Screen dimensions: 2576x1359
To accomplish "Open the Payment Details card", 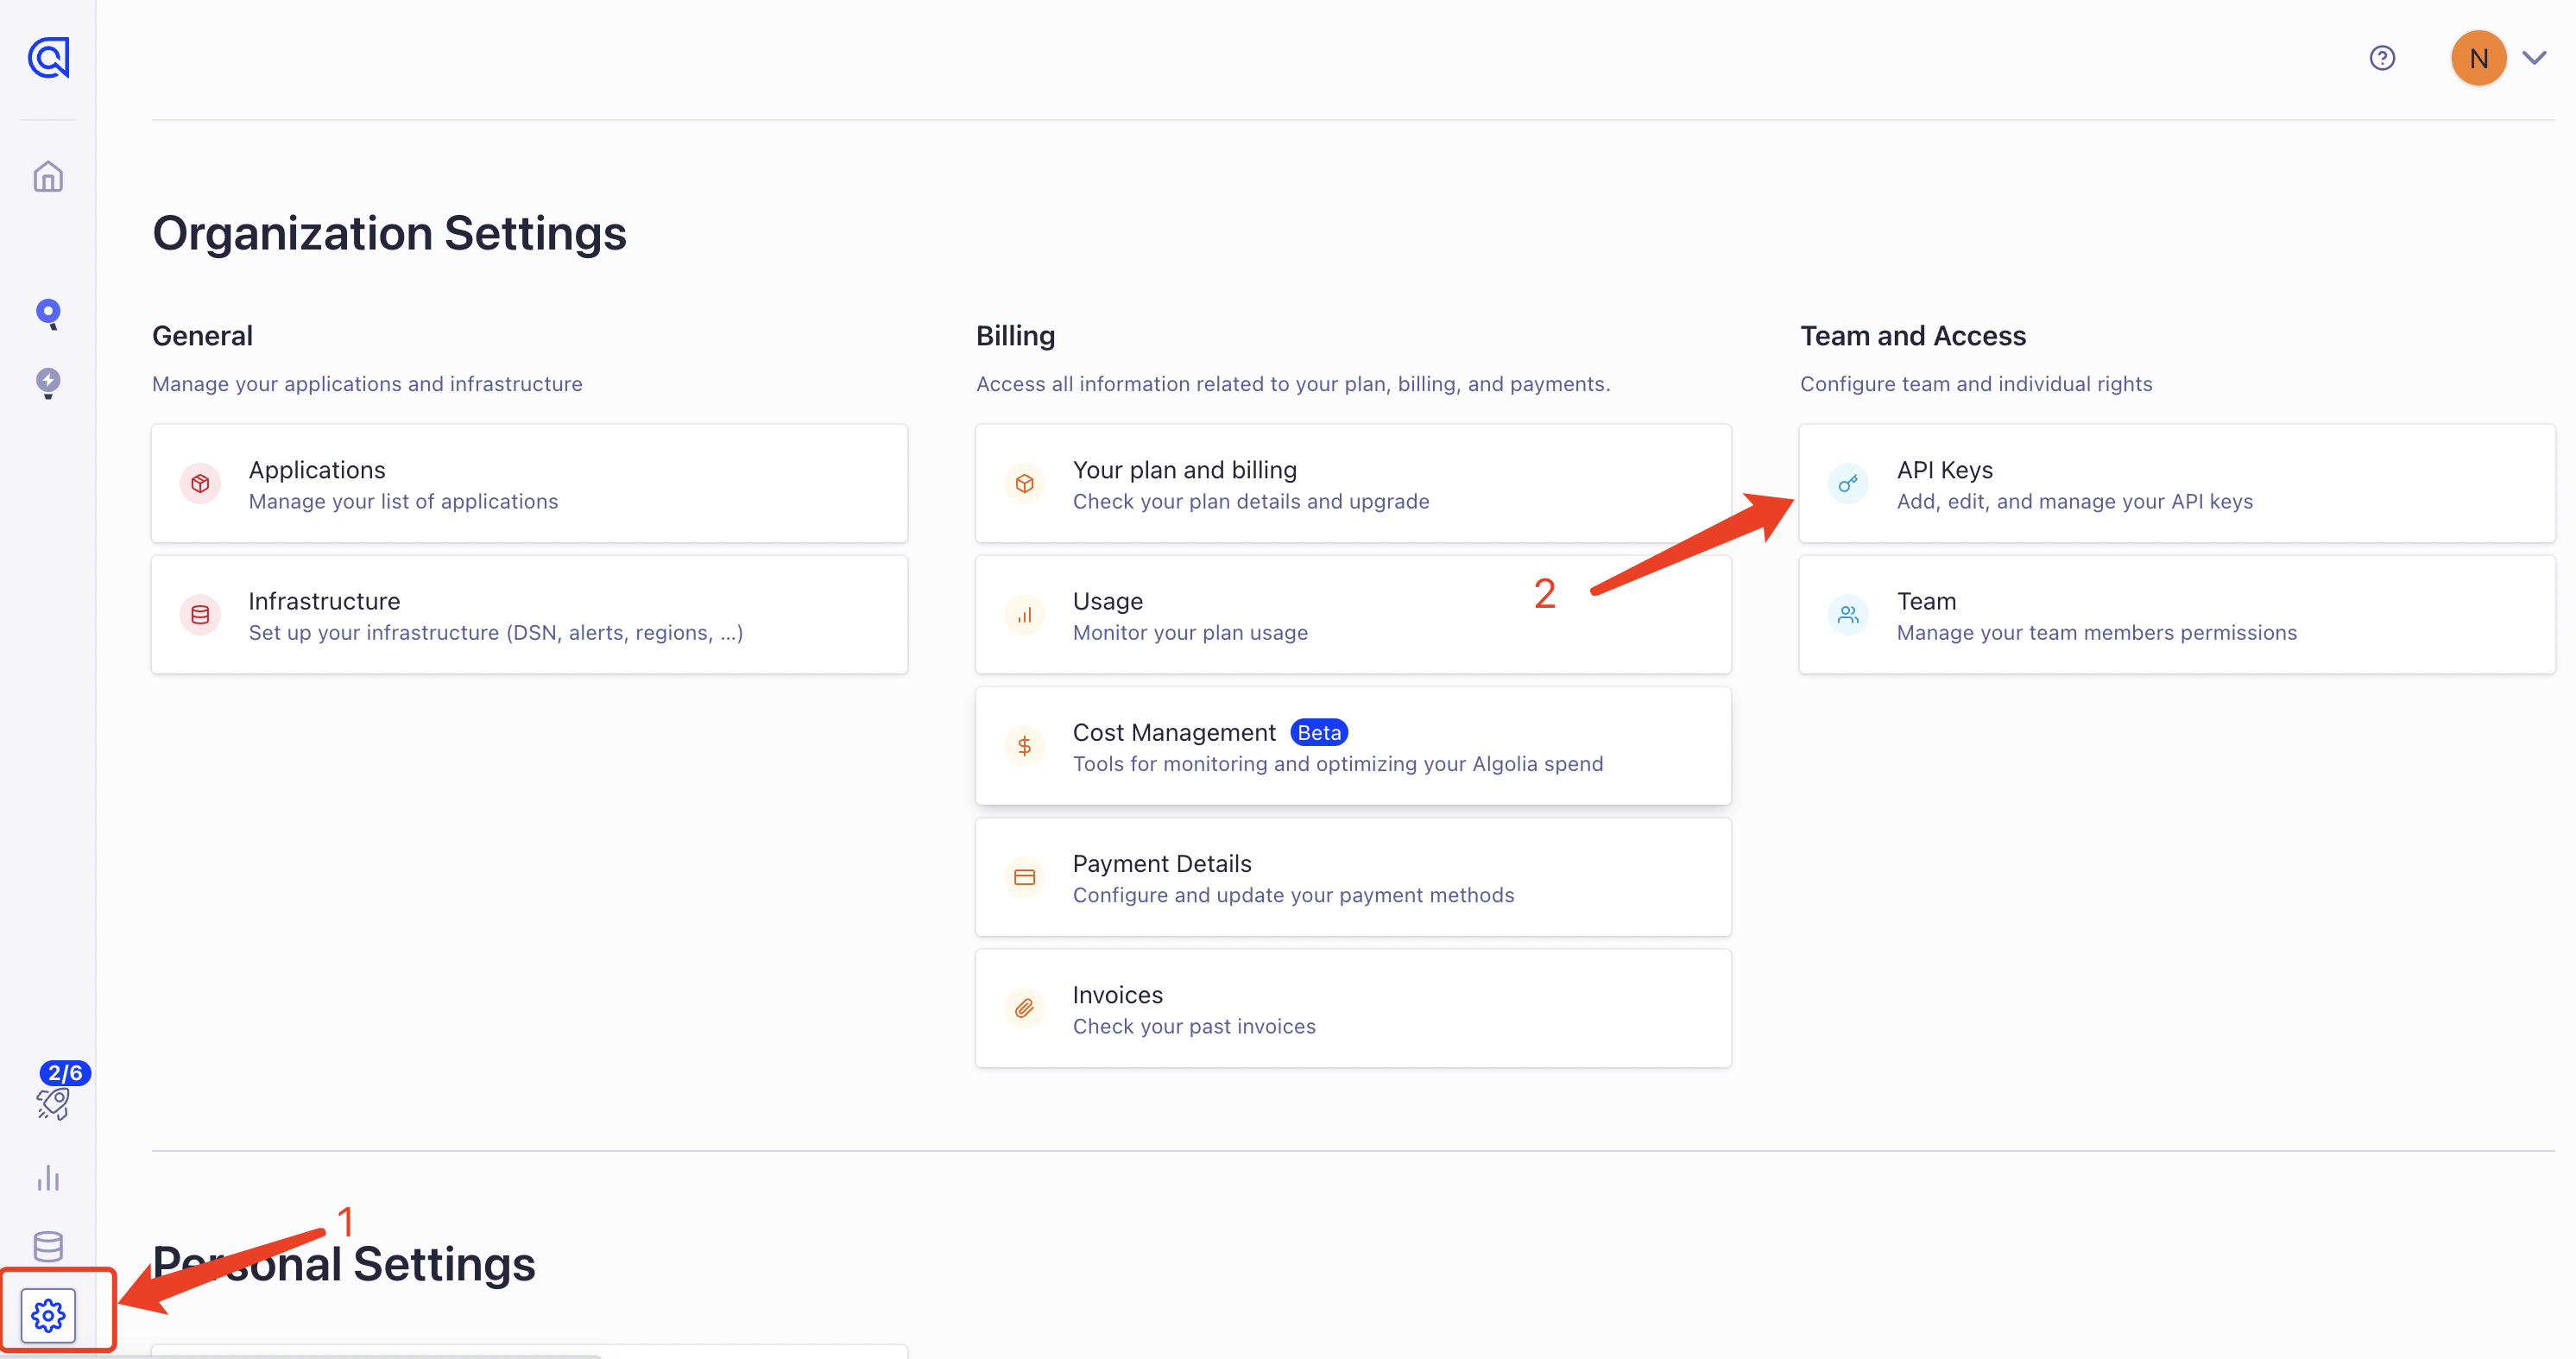I will [1352, 877].
